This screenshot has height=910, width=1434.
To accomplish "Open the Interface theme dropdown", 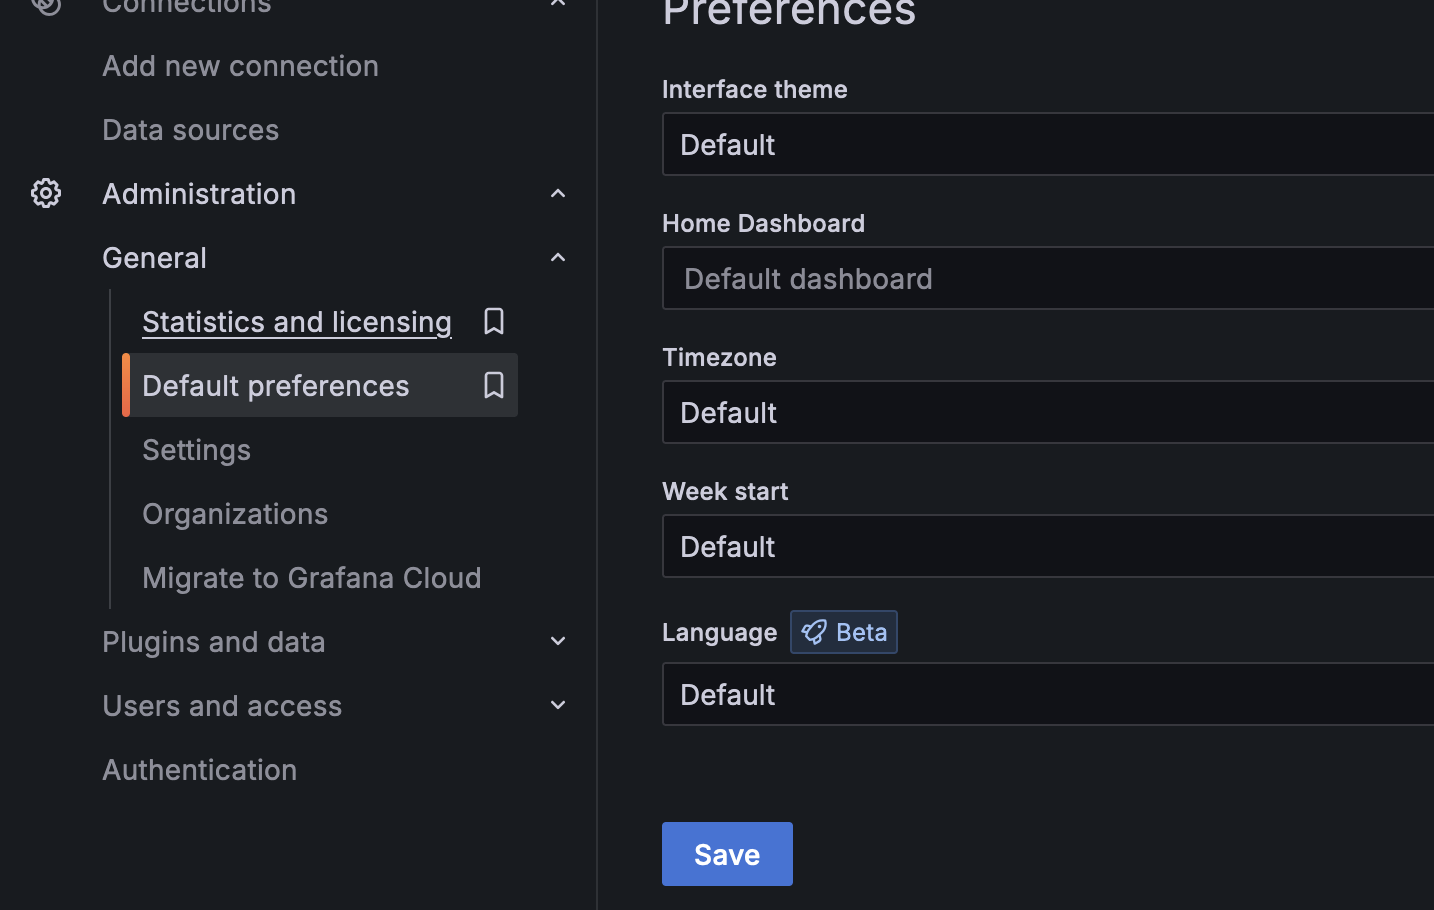I will [x=1046, y=144].
